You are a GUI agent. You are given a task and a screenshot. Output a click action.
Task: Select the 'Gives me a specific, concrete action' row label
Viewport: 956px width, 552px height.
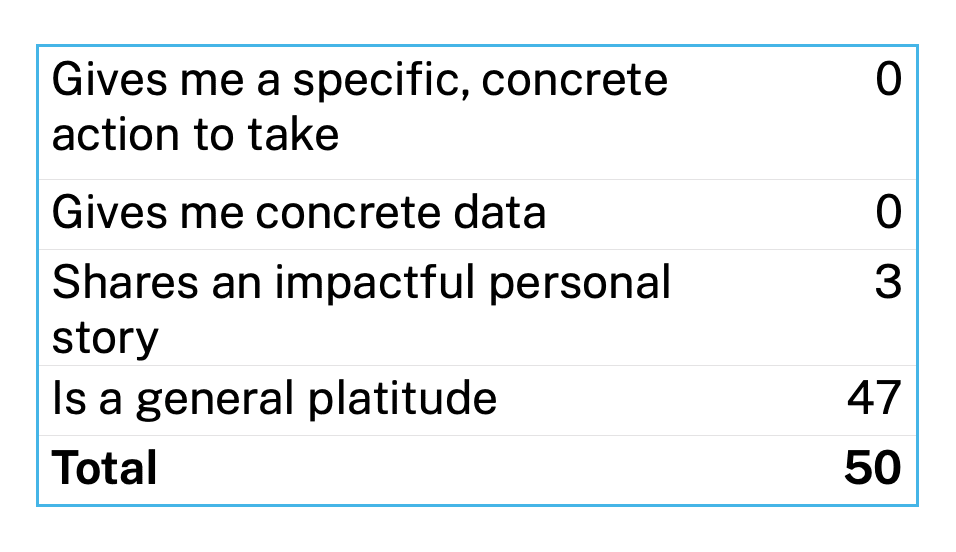[x=360, y=107]
